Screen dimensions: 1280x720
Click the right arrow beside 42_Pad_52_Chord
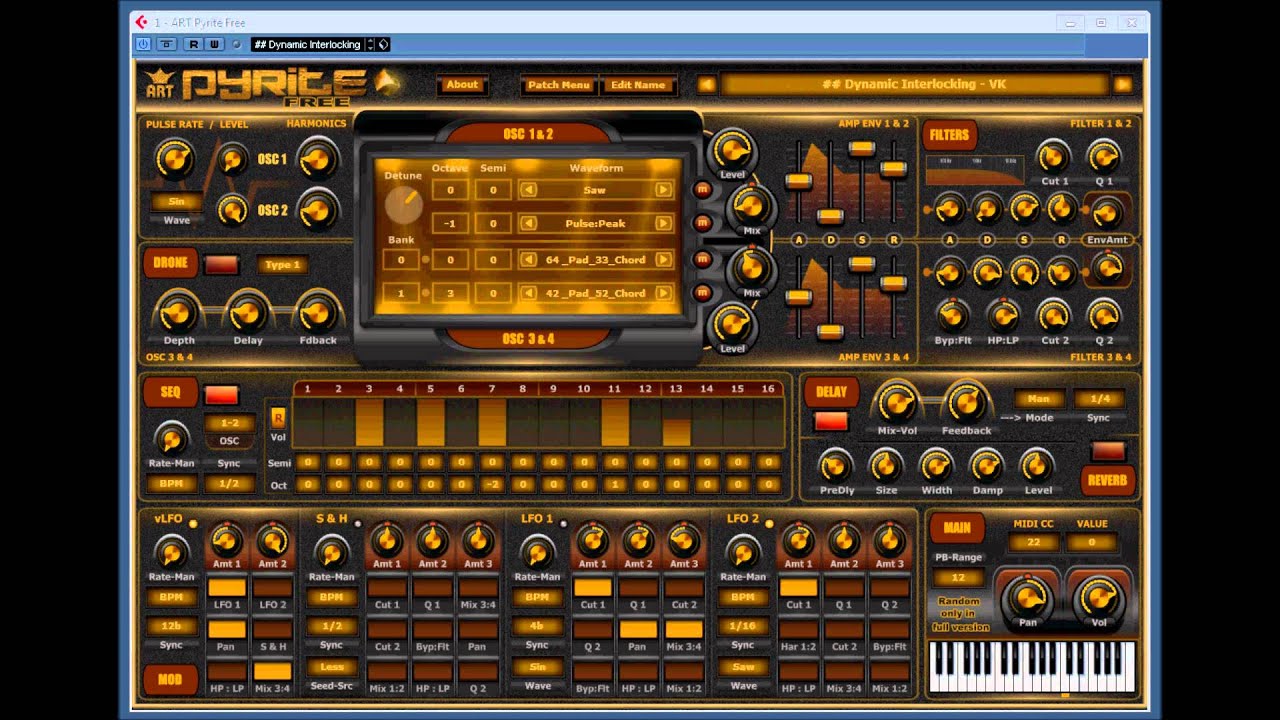tap(662, 293)
